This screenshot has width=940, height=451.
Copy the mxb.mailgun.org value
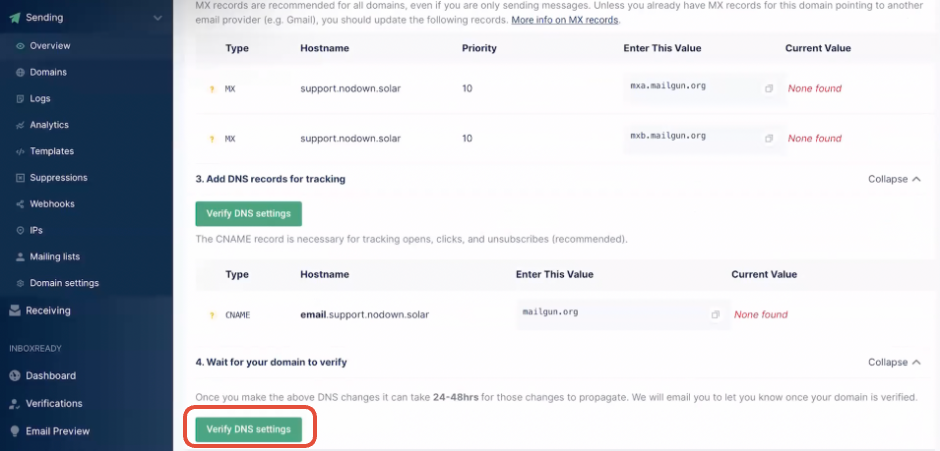[769, 138]
